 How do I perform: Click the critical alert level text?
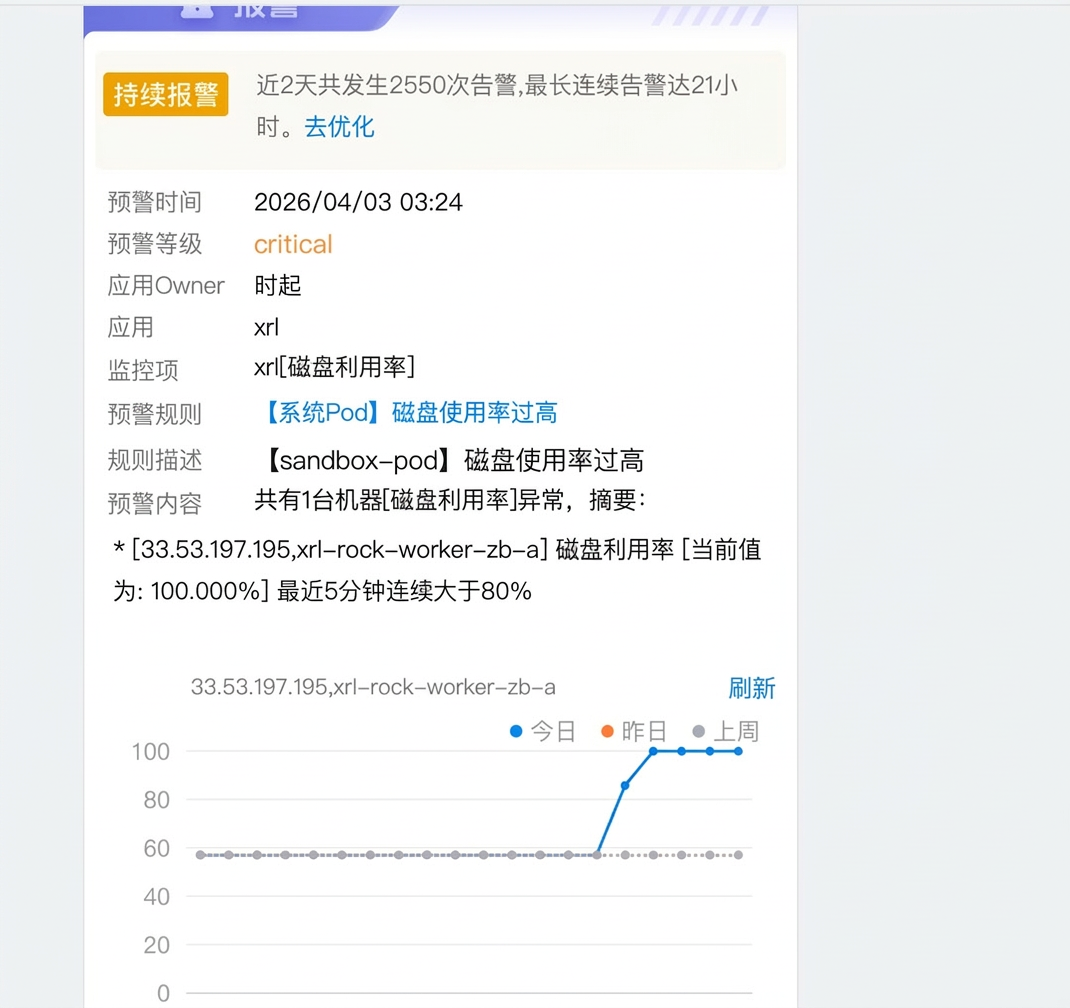[x=293, y=244]
